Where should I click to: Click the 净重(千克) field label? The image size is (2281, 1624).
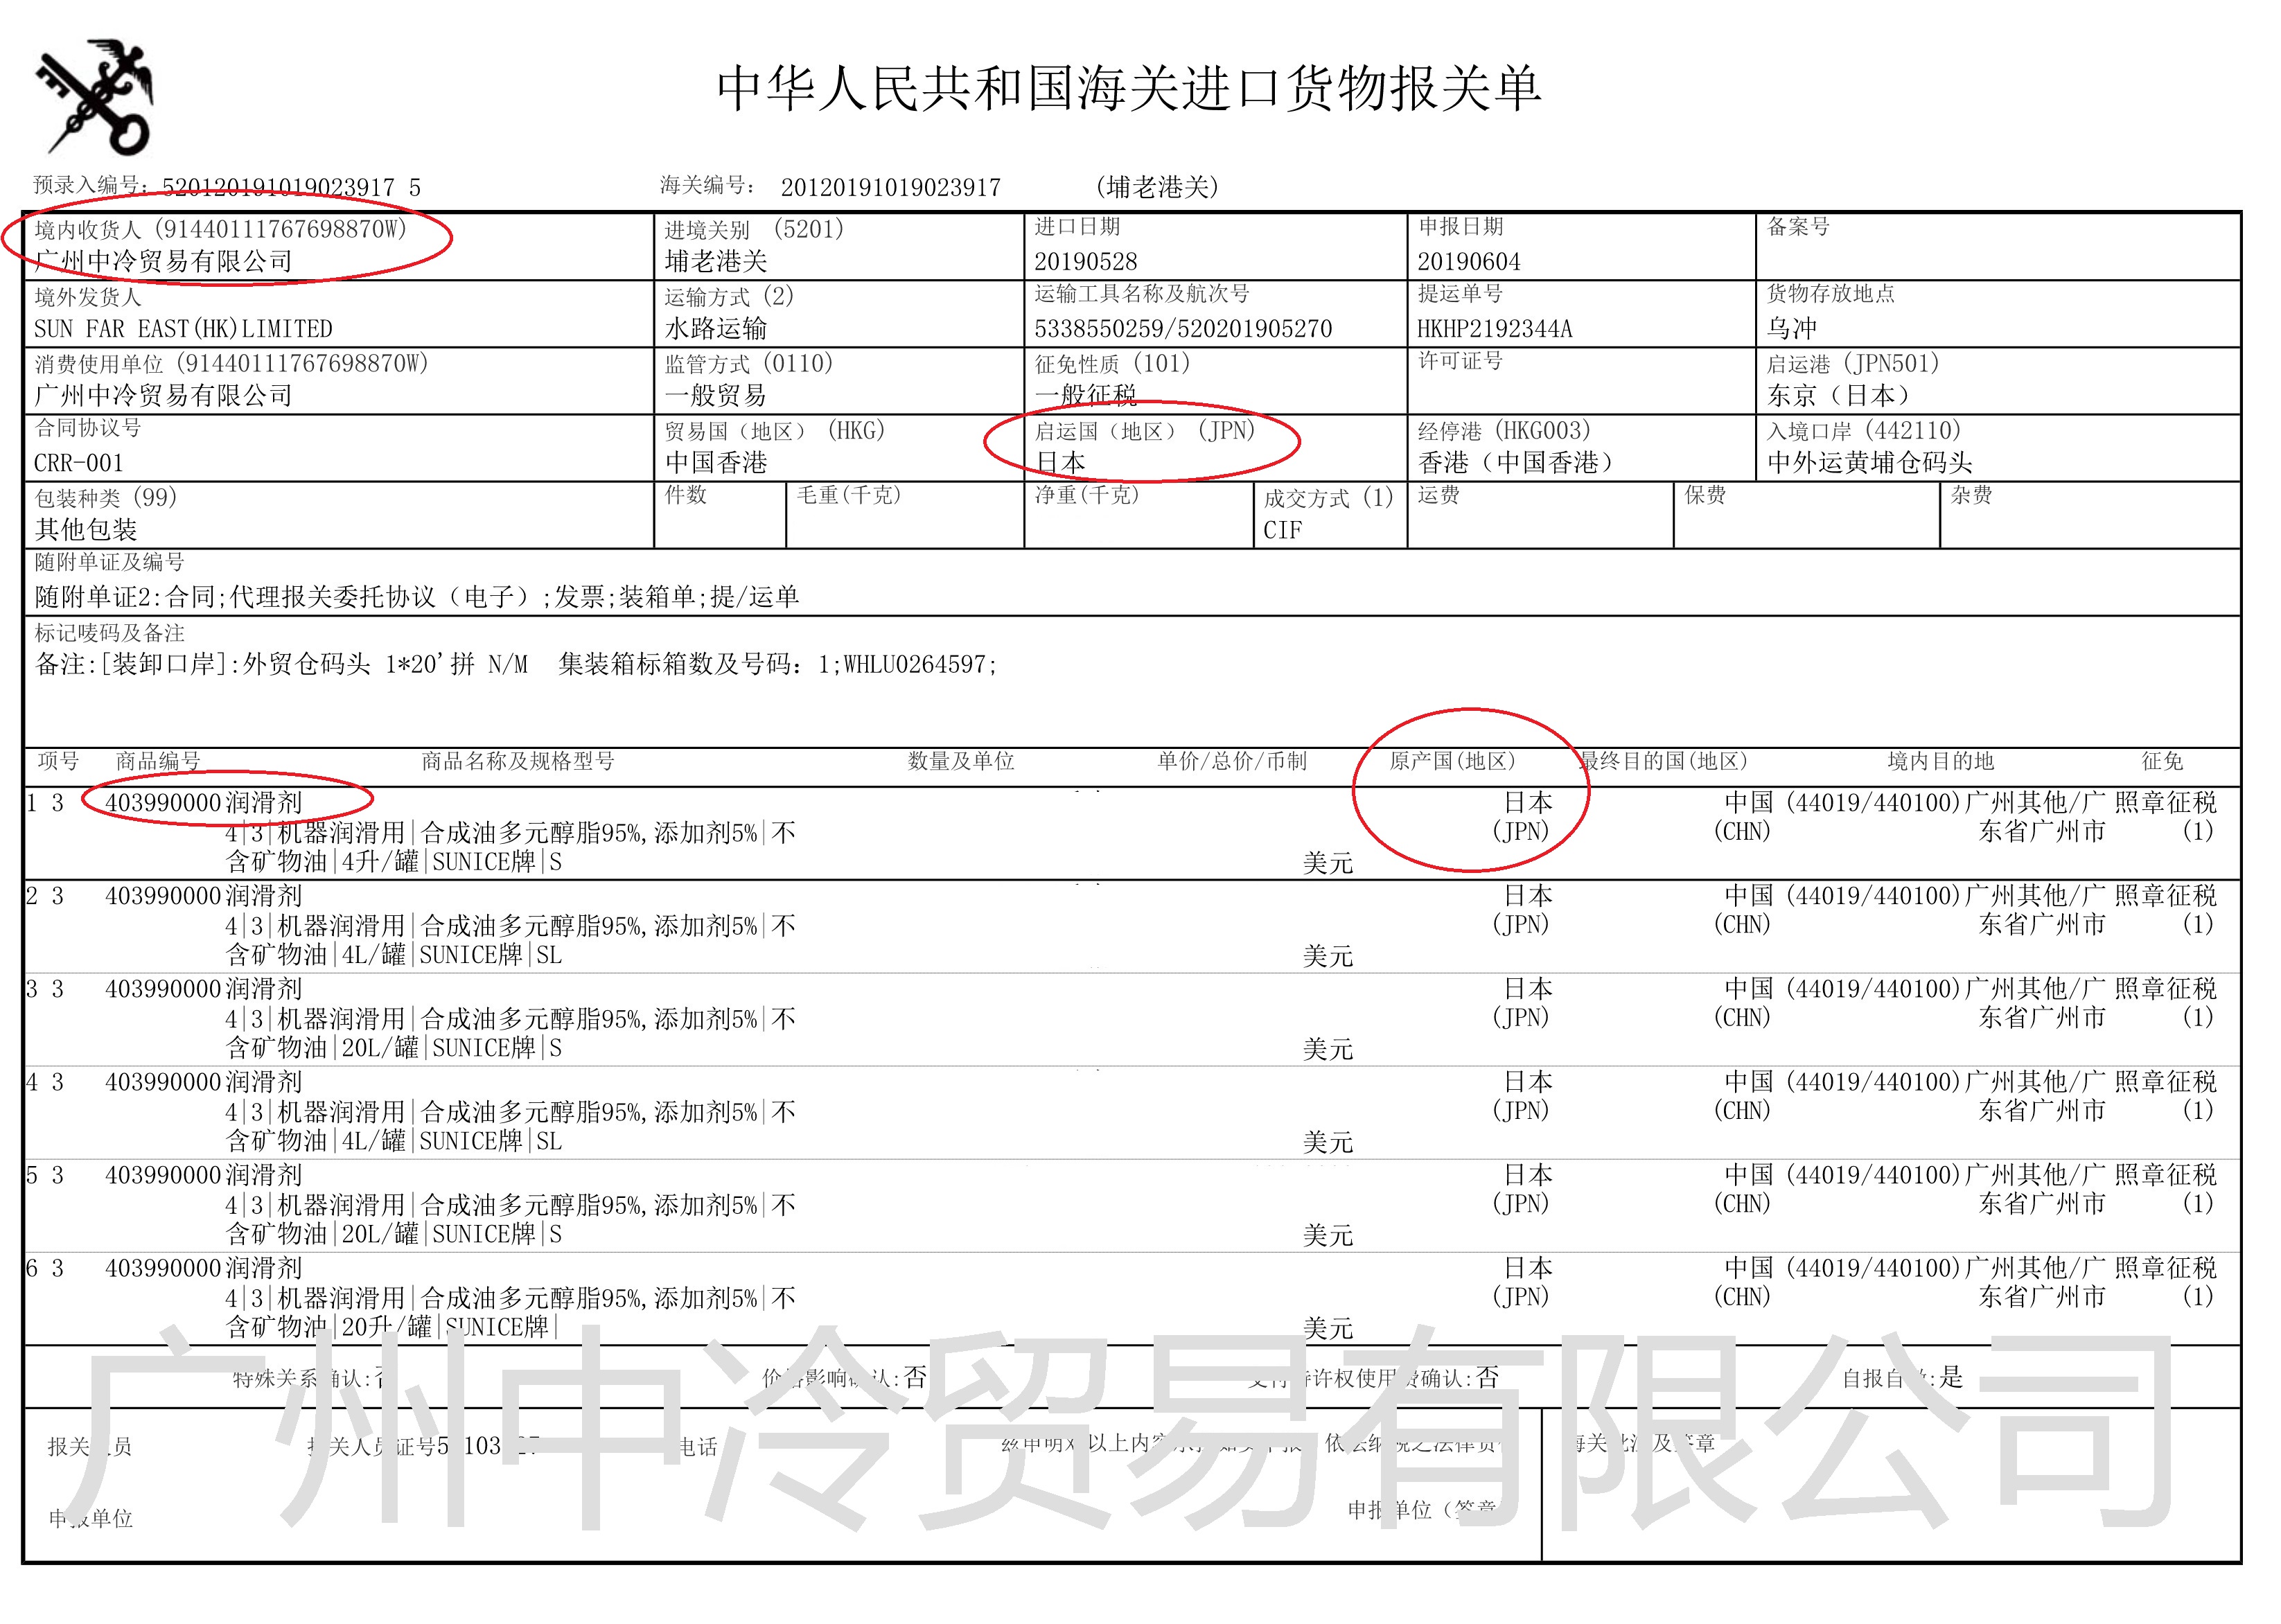point(1087,495)
